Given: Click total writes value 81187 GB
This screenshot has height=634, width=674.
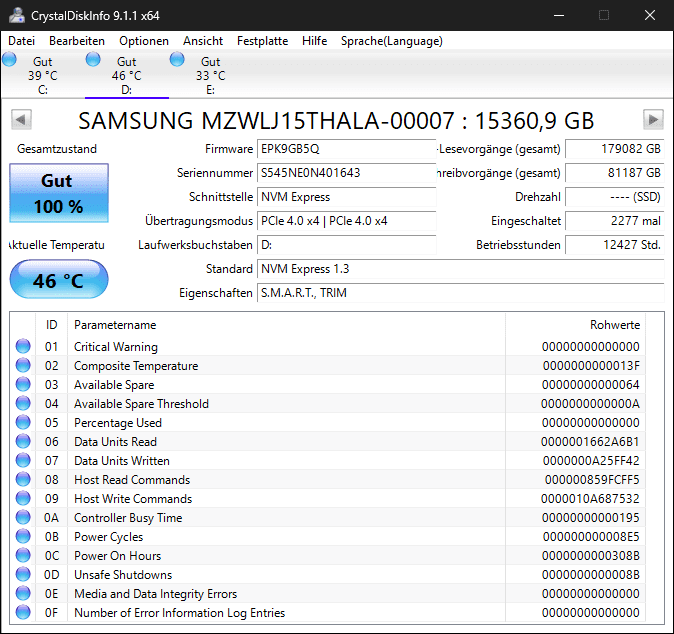Looking at the screenshot, I should tap(615, 173).
